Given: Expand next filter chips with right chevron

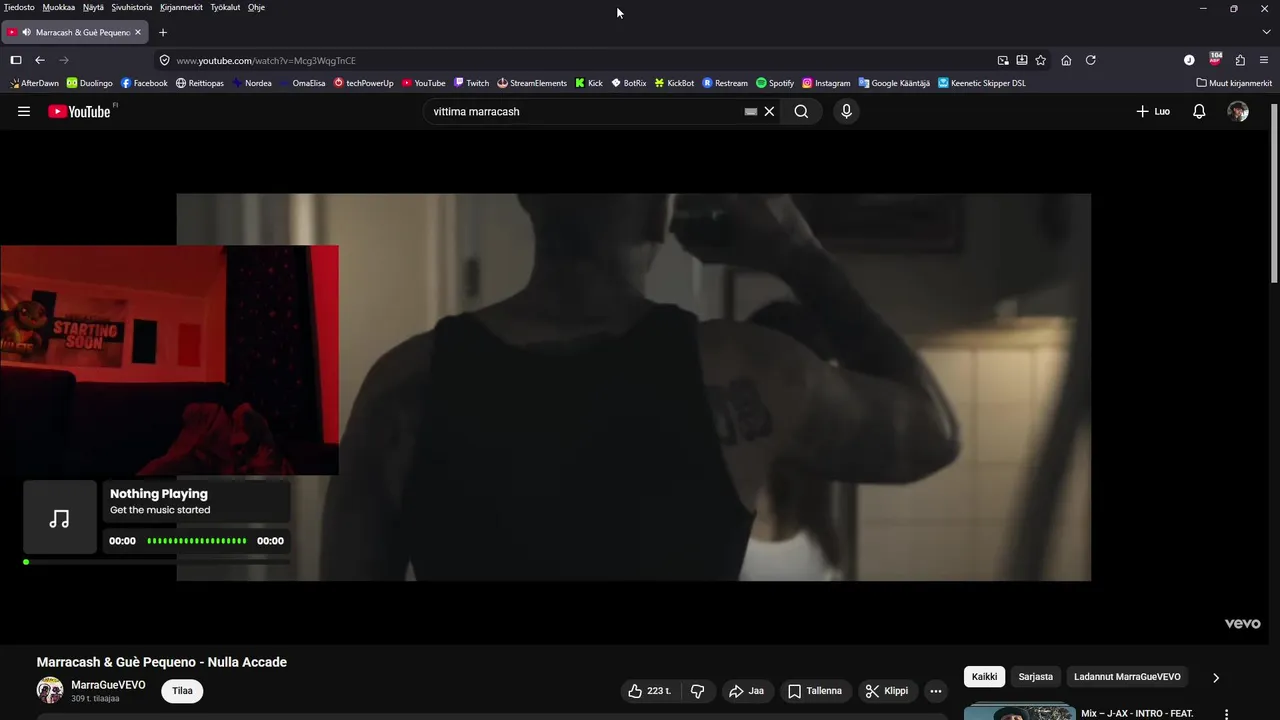Looking at the screenshot, I should coord(1216,677).
